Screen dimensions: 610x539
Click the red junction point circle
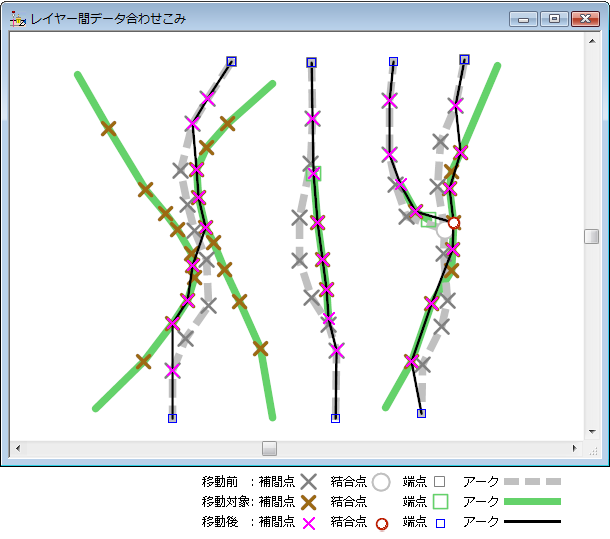454,223
